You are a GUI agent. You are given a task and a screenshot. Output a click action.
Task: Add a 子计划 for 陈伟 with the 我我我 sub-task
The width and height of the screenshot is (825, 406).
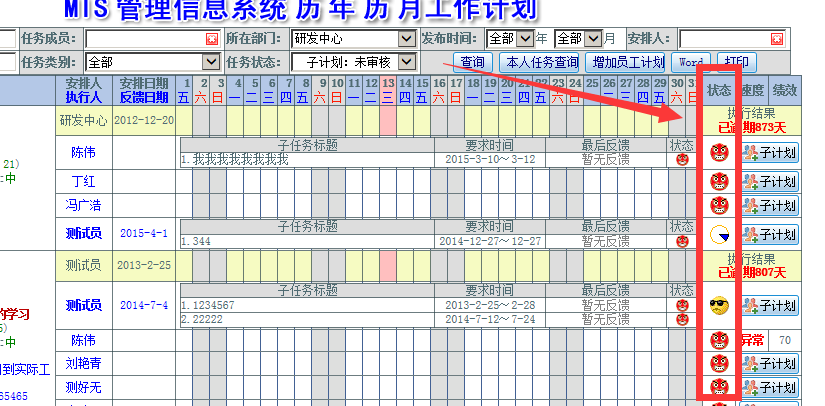(x=769, y=153)
